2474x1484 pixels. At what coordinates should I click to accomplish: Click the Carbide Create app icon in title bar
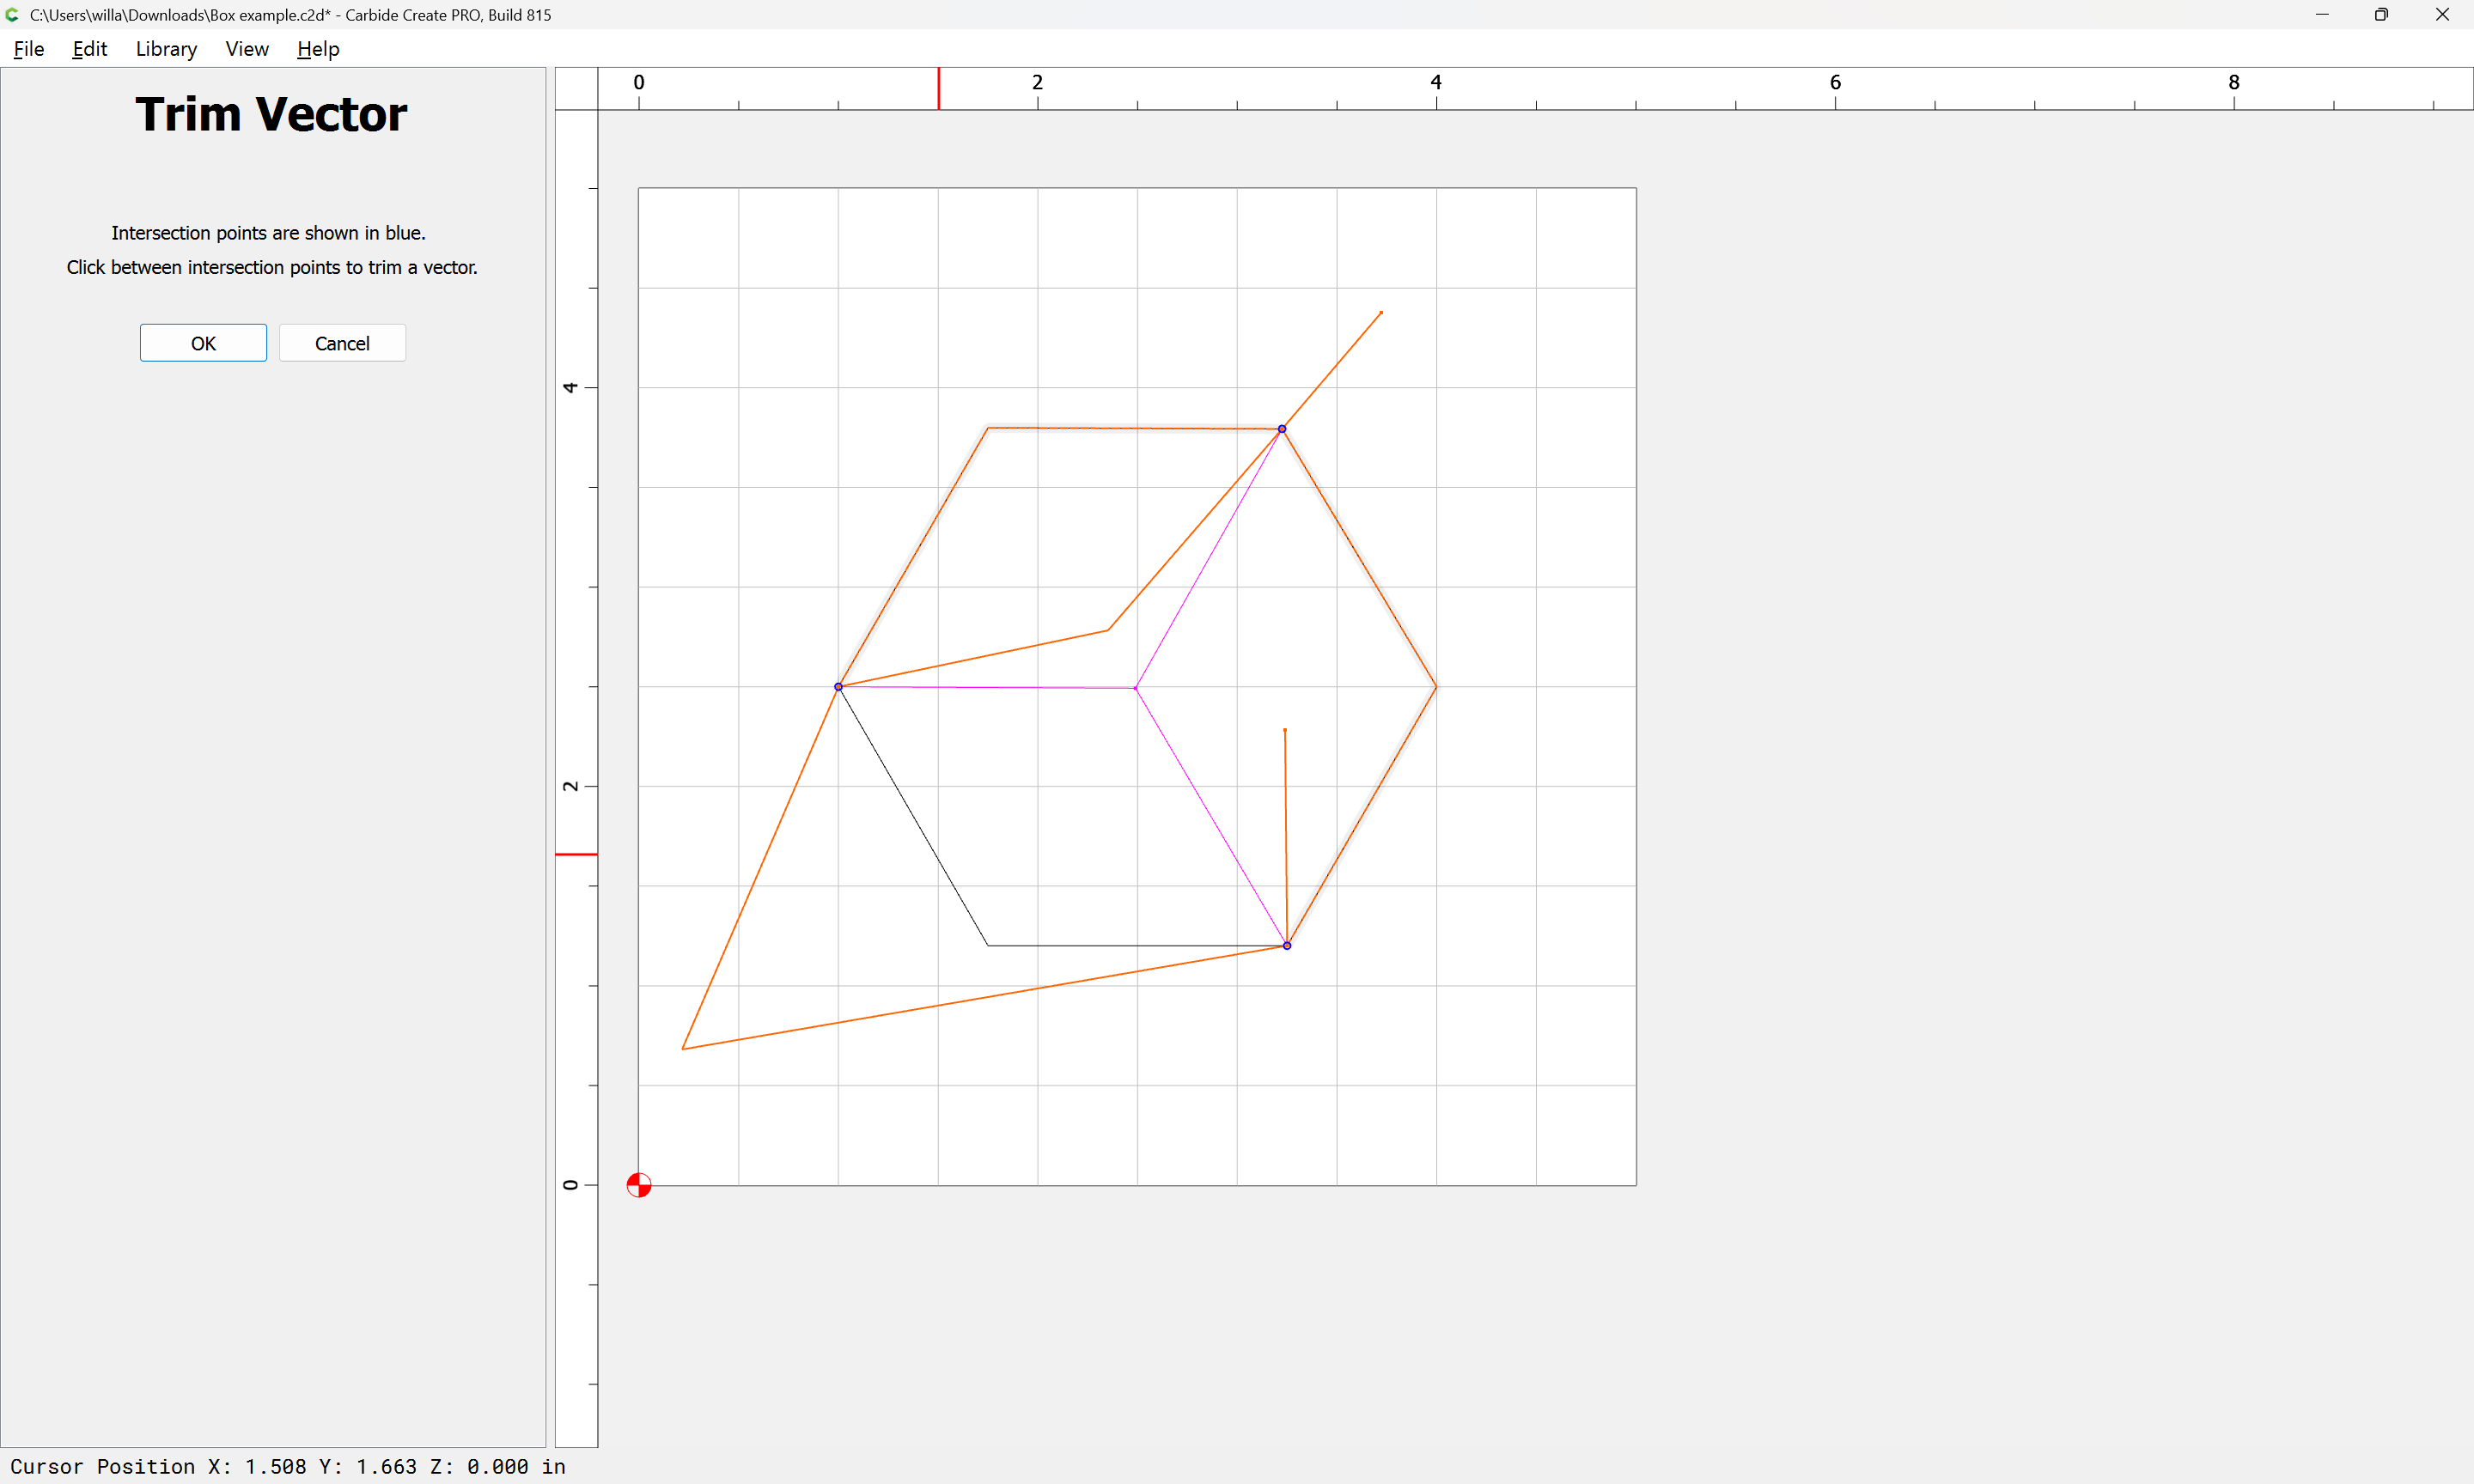pos(12,14)
